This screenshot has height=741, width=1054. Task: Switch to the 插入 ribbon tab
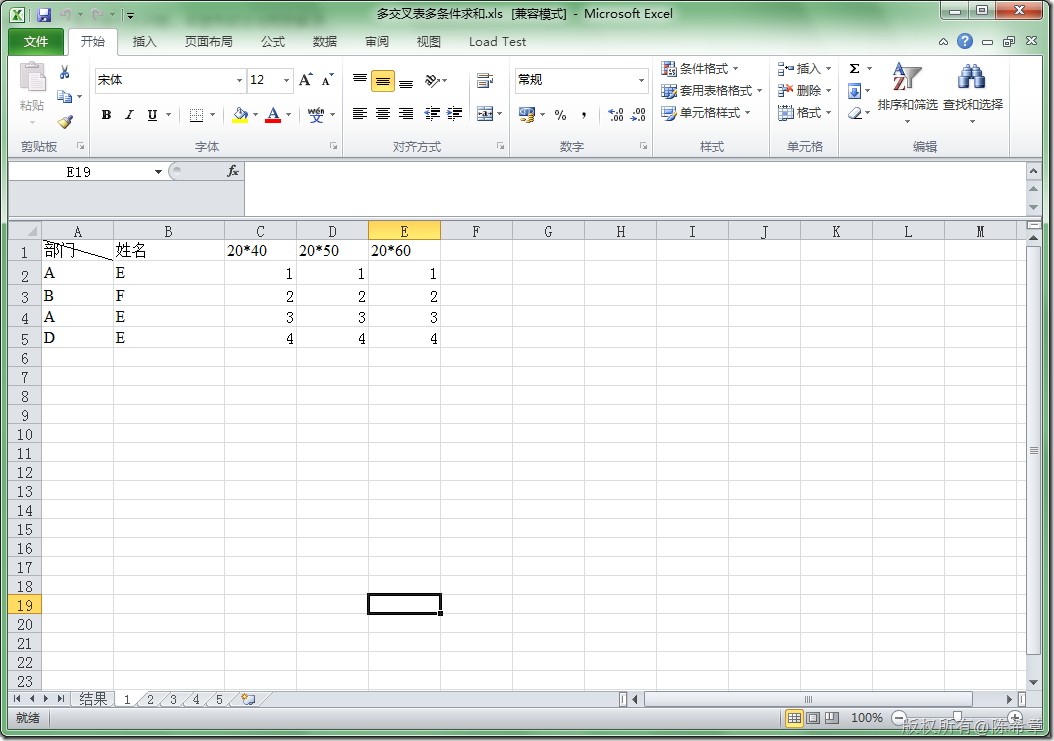coord(145,42)
